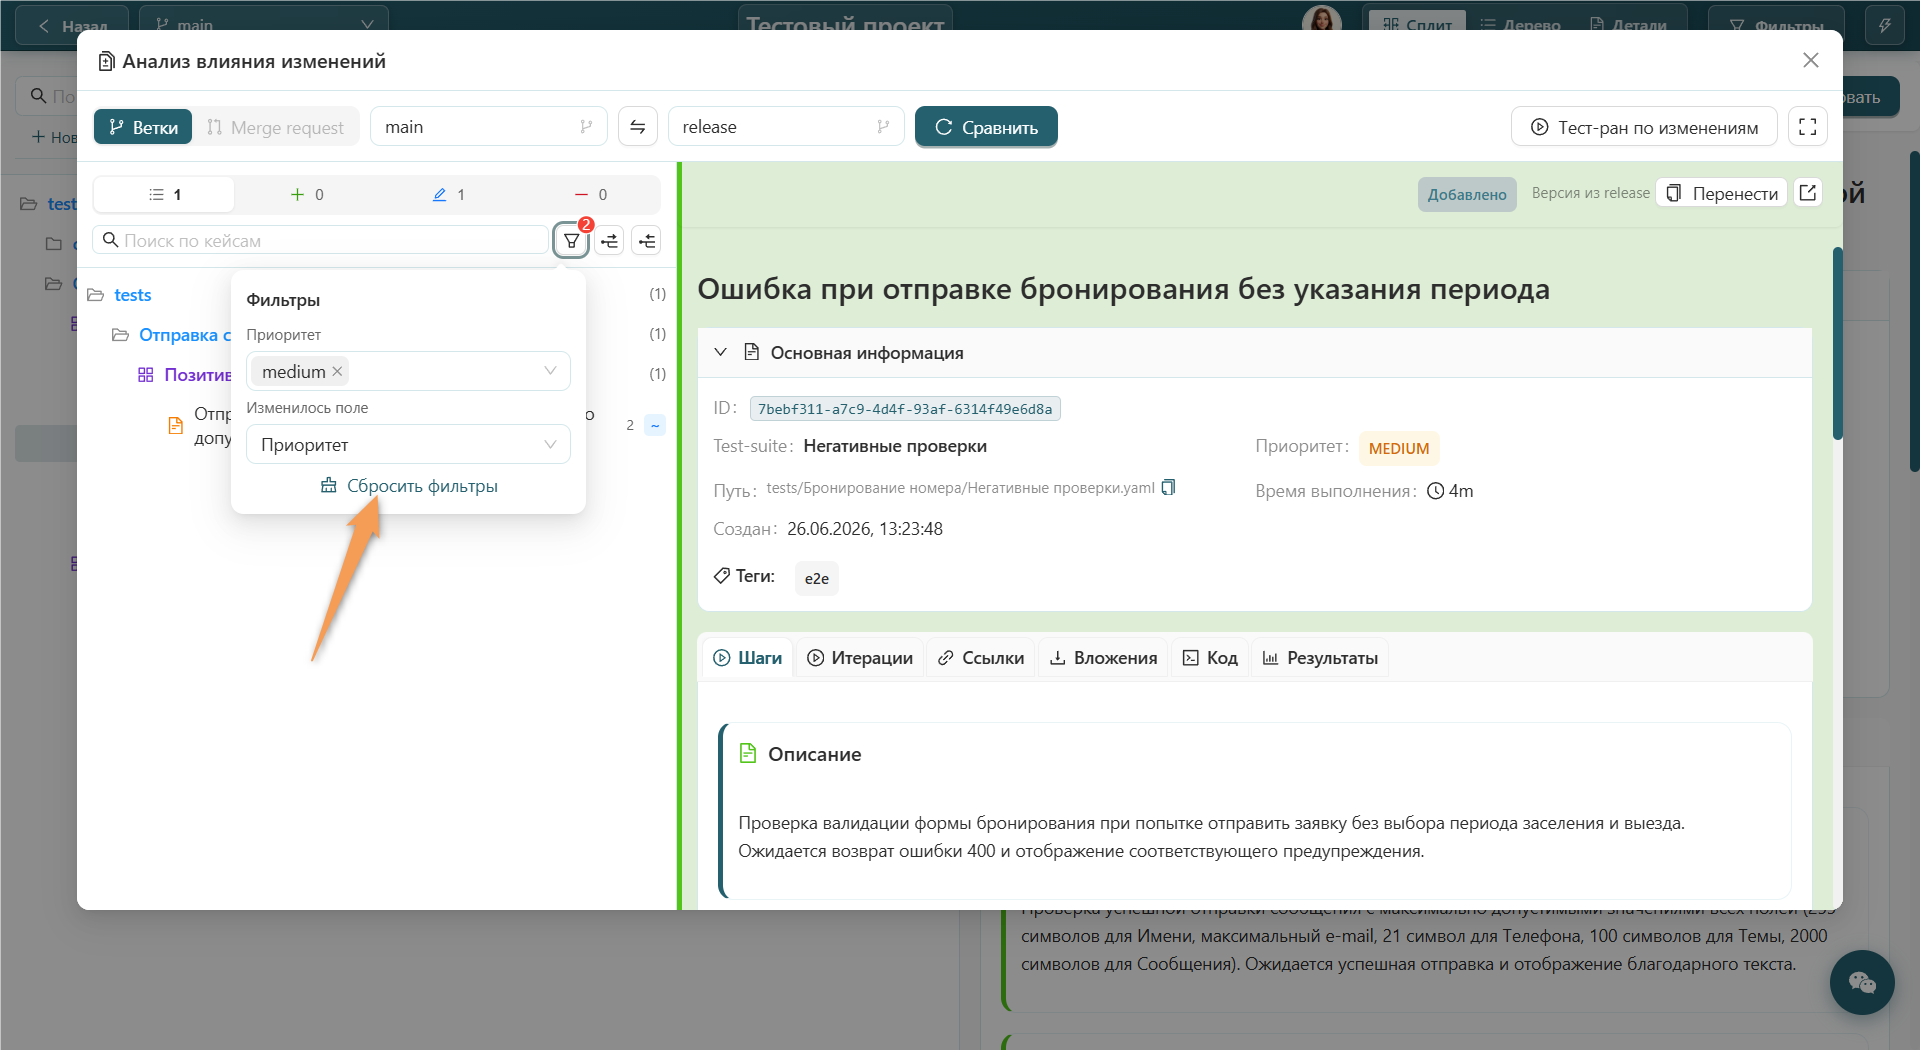
Task: Click the changed marker on the case row
Action: pyautogui.click(x=655, y=425)
